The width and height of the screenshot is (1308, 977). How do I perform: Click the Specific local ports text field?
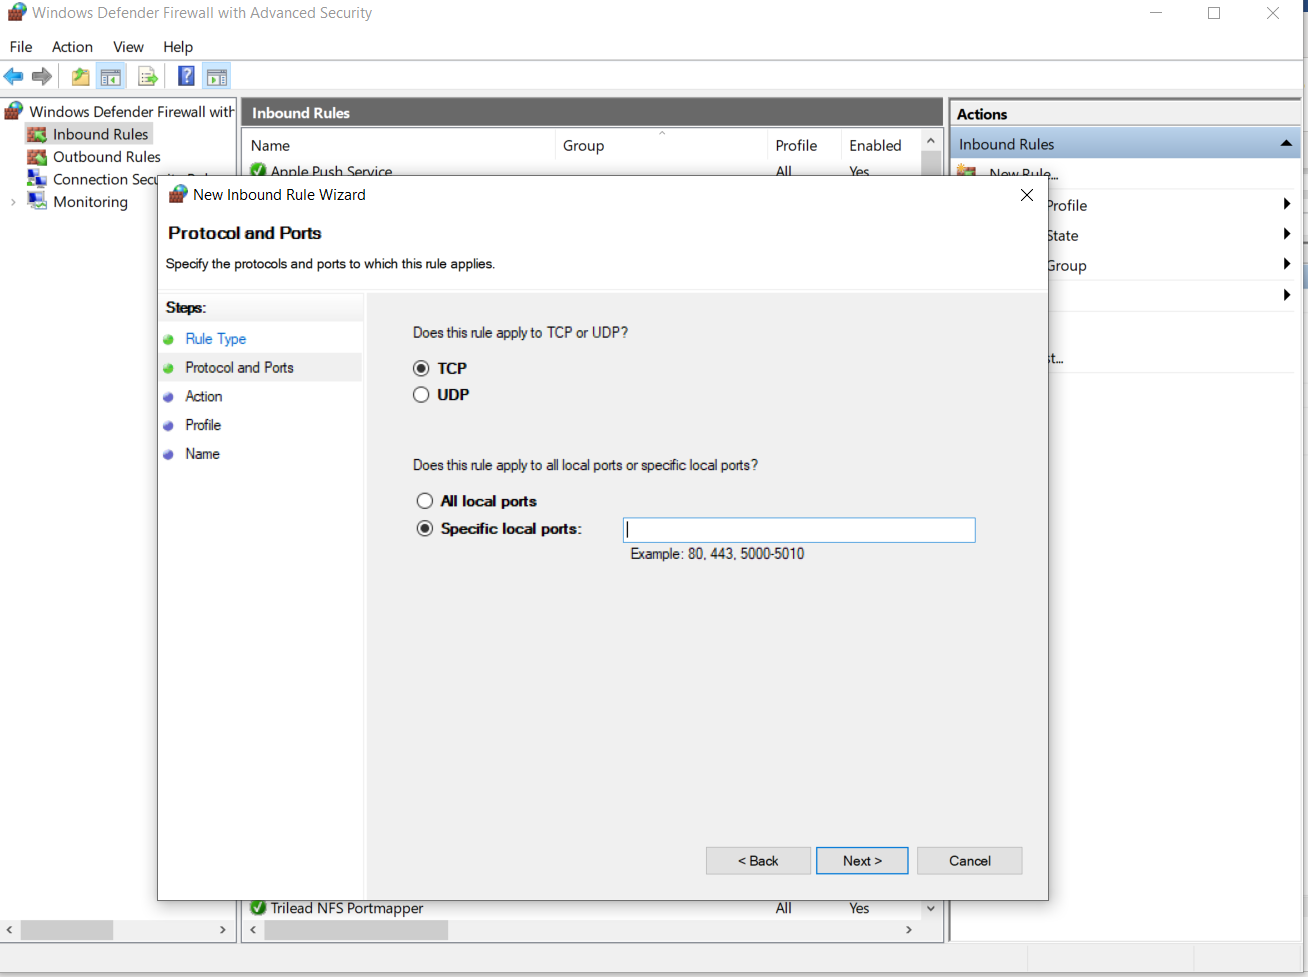pyautogui.click(x=798, y=530)
